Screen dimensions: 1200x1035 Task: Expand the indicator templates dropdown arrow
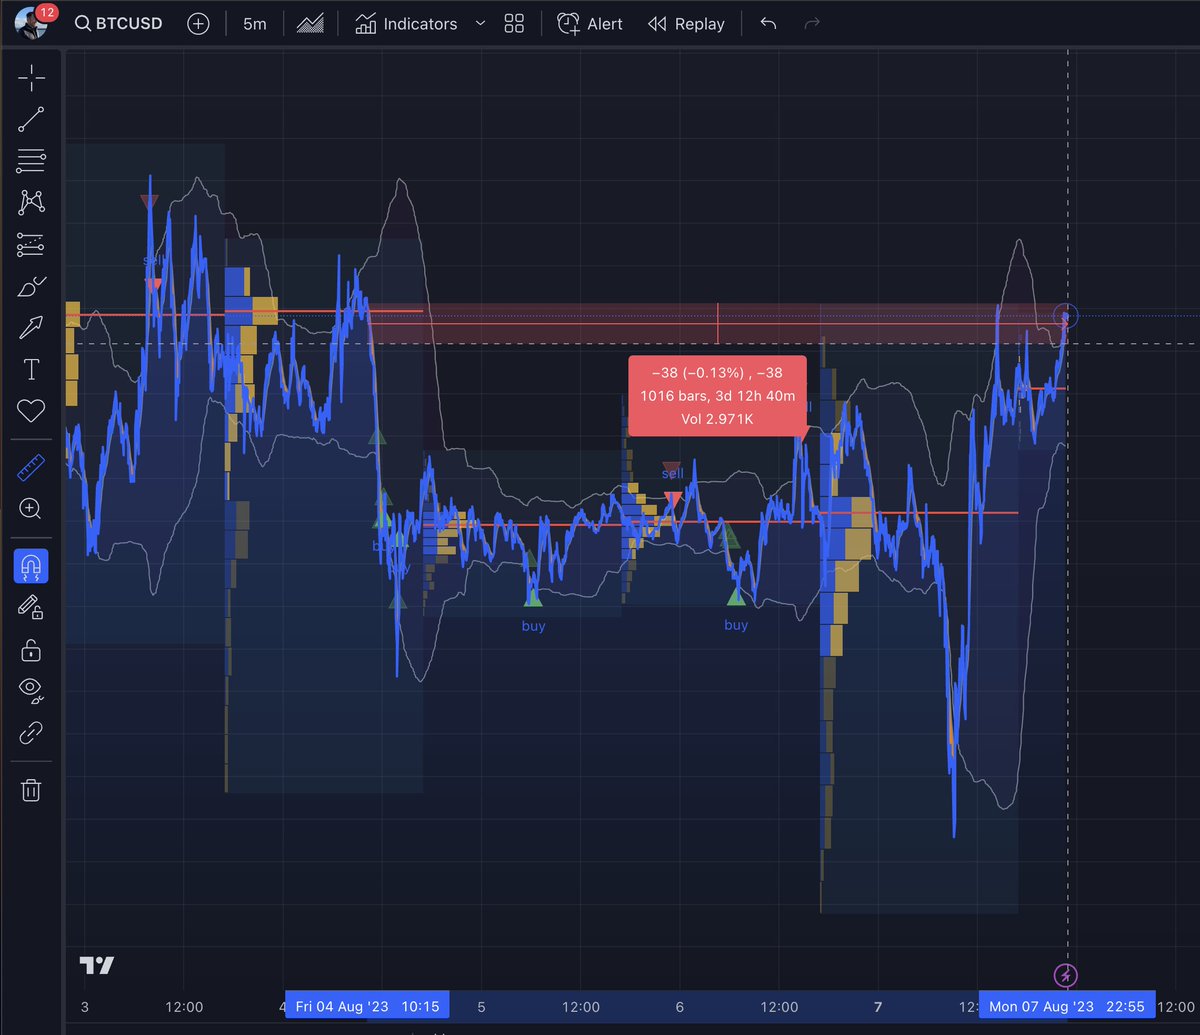pos(480,23)
